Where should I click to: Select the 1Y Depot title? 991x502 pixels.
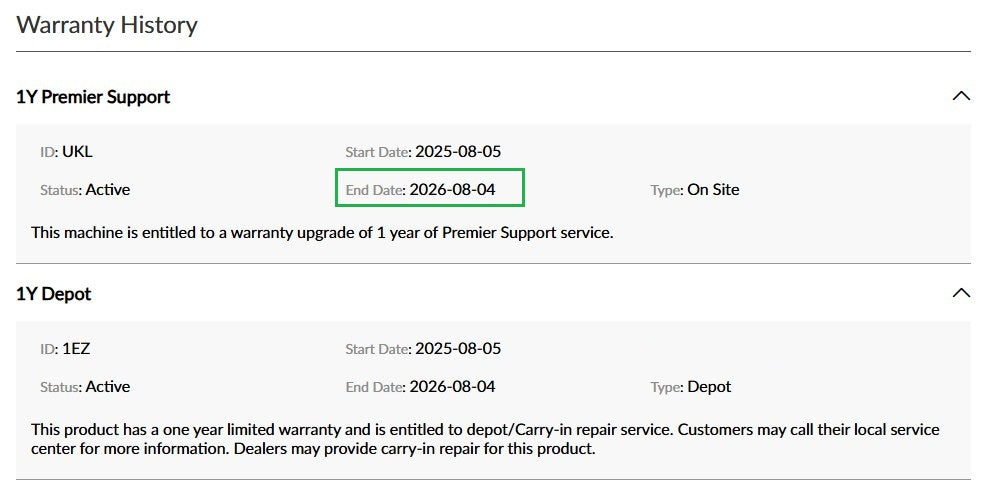(54, 294)
